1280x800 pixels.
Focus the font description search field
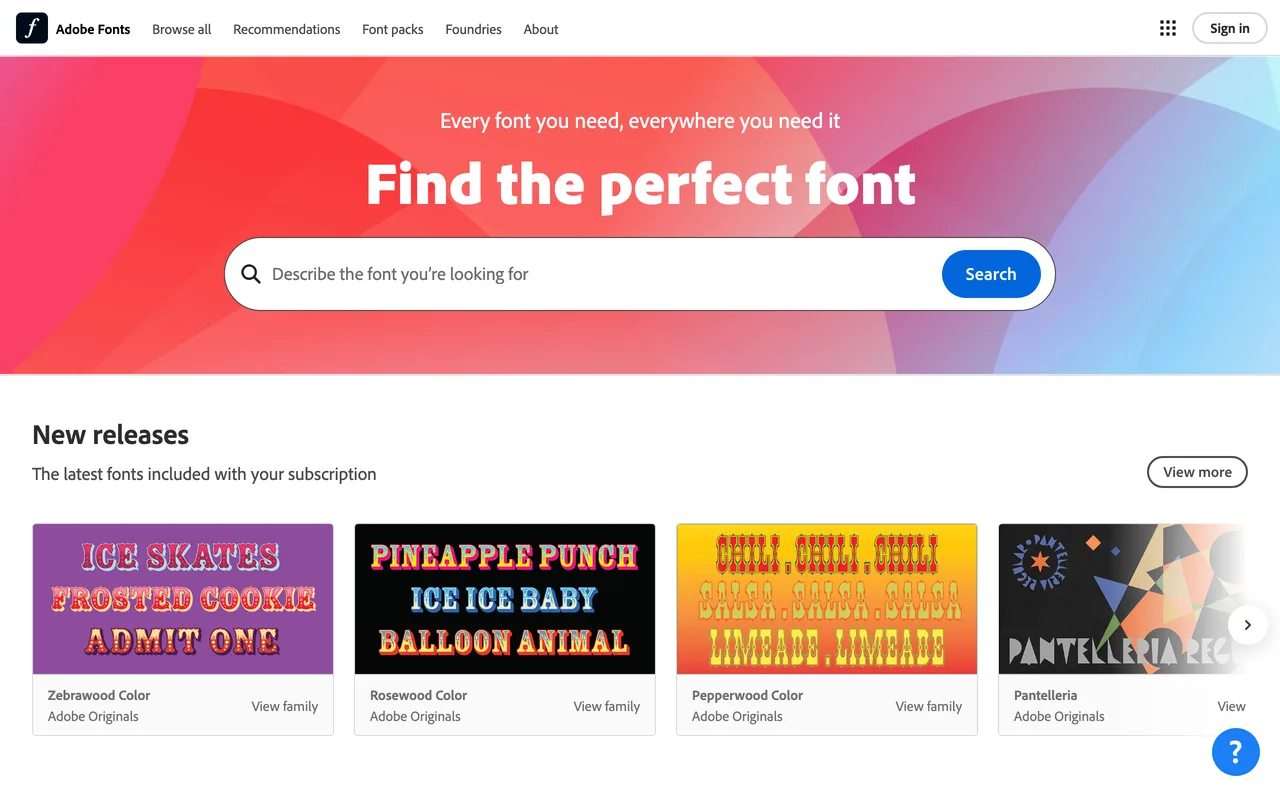click(640, 274)
